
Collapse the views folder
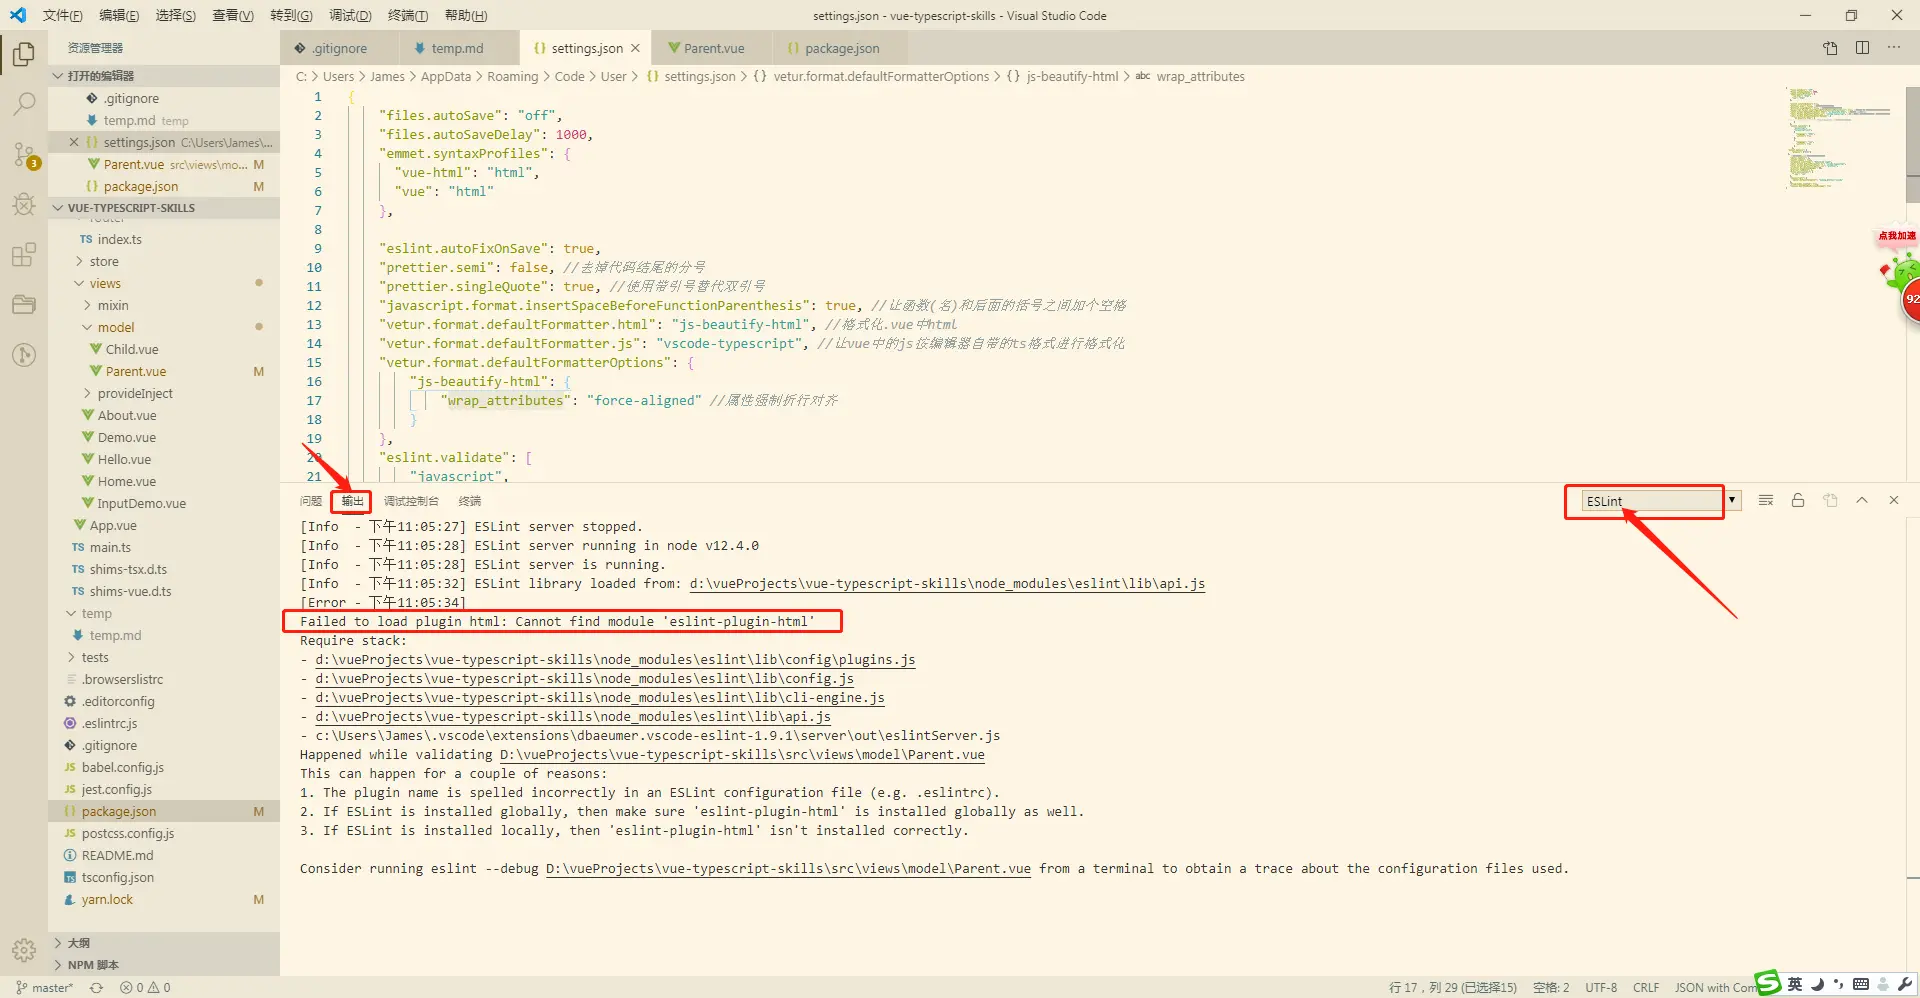[x=104, y=284]
